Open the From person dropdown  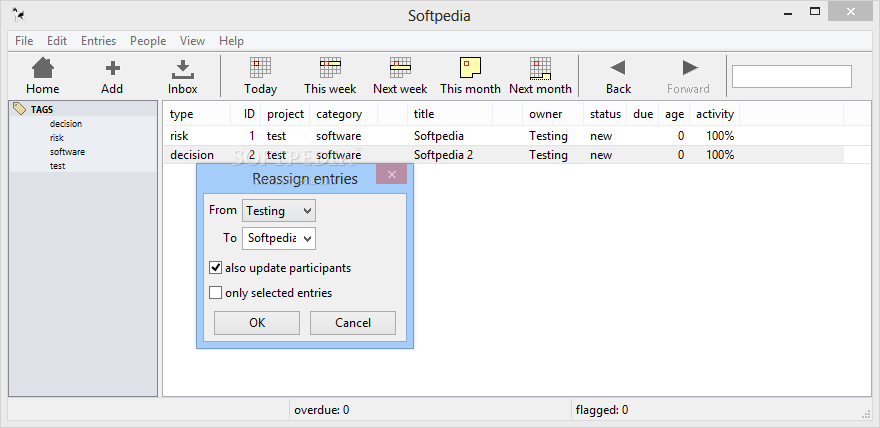coord(279,211)
